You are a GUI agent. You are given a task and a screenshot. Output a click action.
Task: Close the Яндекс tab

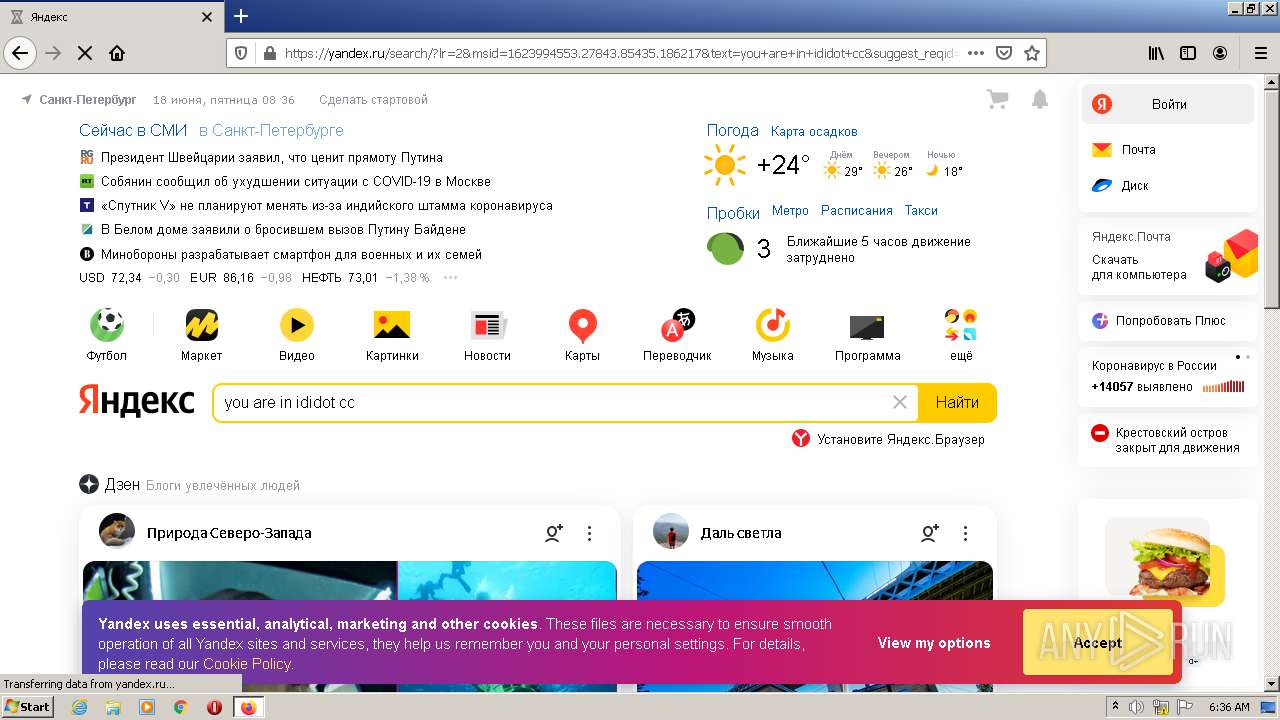click(x=207, y=17)
